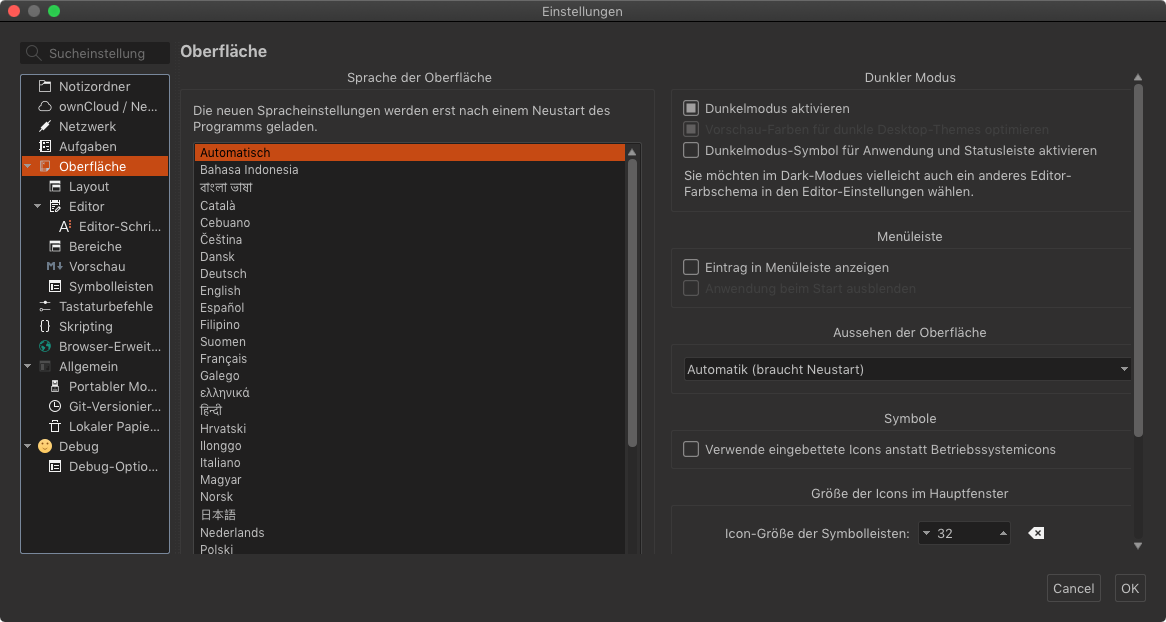Select Dansk in language list
Image resolution: width=1166 pixels, height=622 pixels.
[x=410, y=257]
